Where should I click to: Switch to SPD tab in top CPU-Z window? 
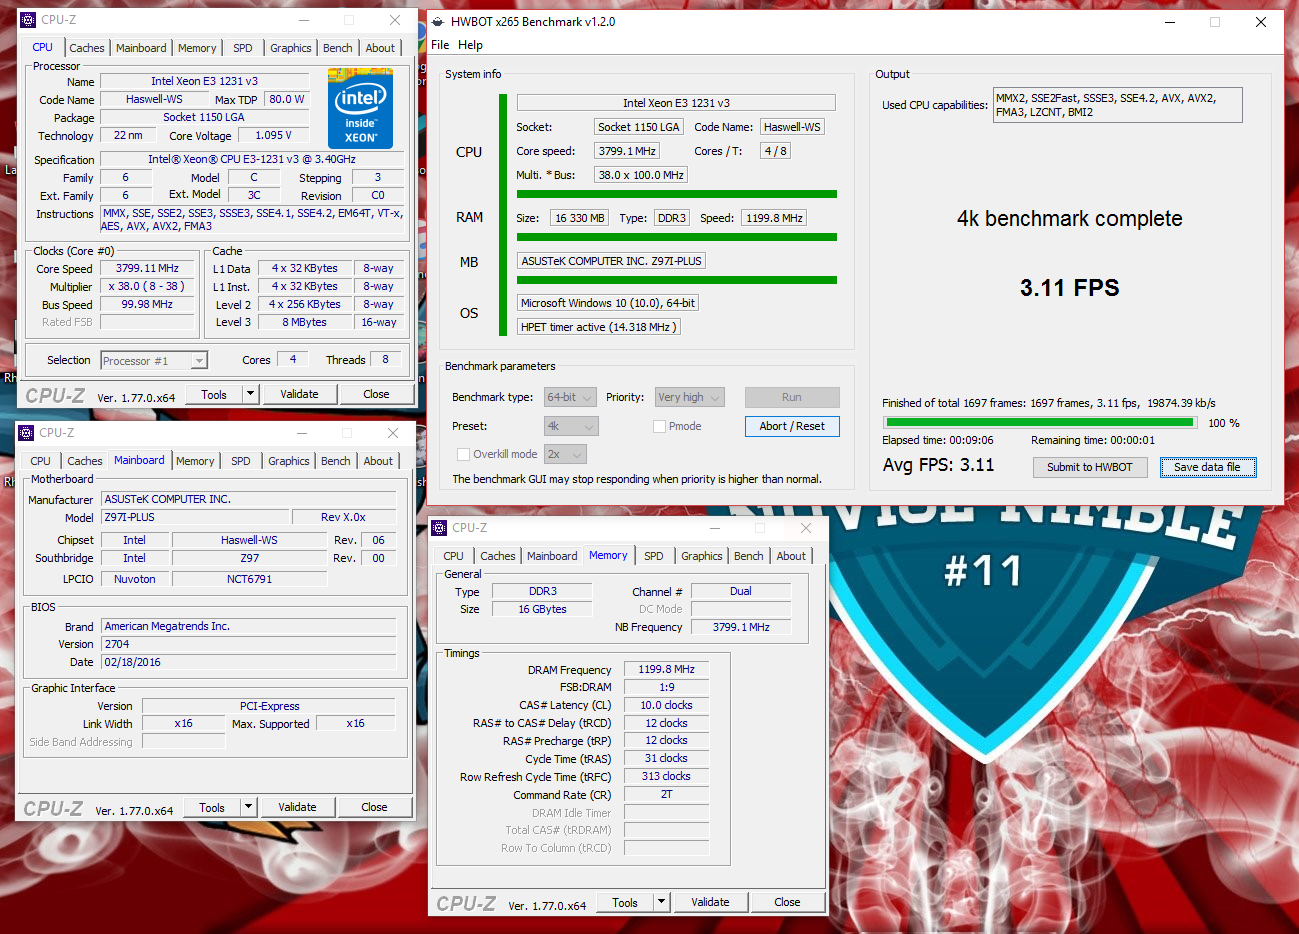243,48
